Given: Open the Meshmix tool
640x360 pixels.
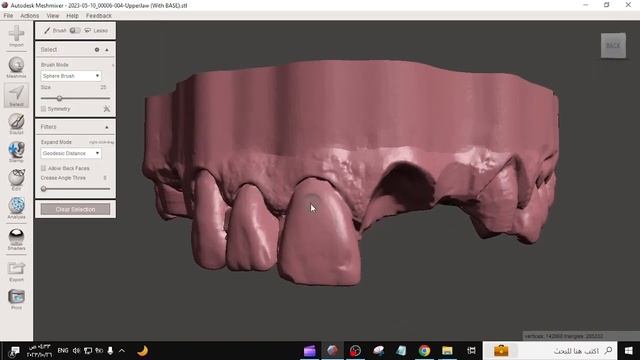Looking at the screenshot, I should [16, 67].
